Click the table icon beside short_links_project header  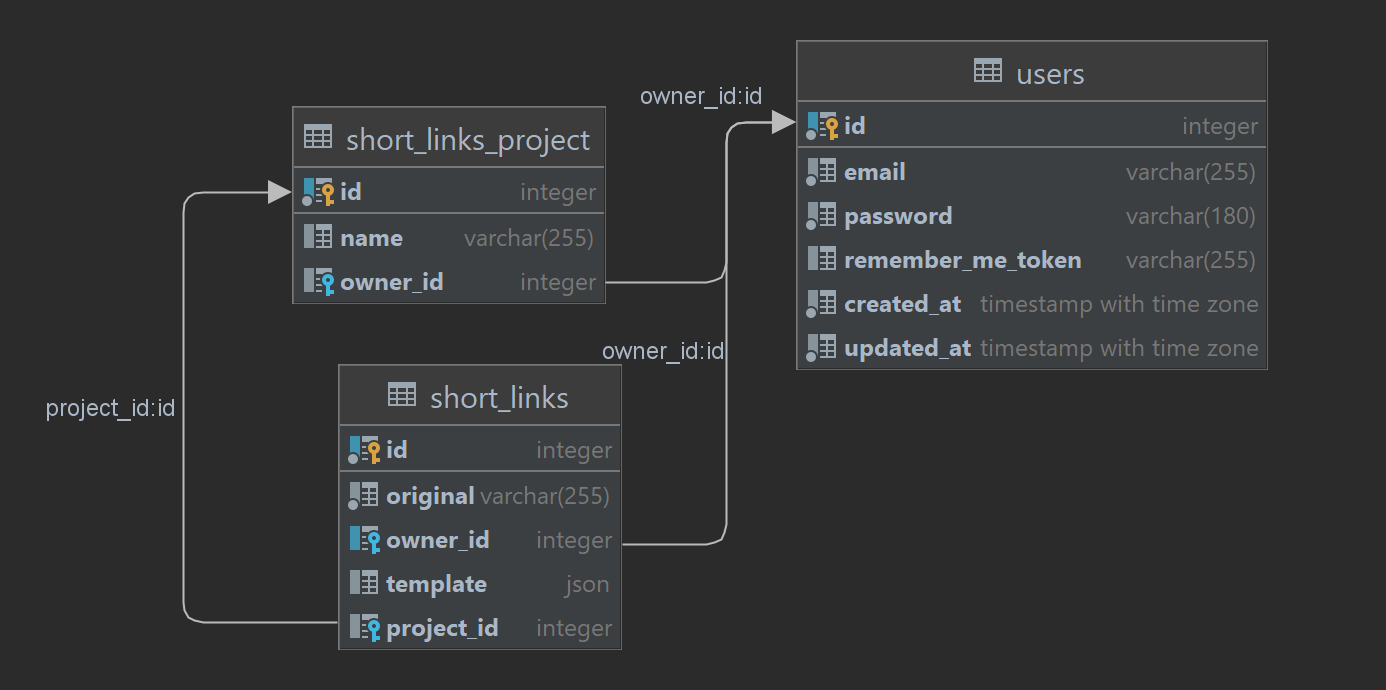(x=318, y=139)
